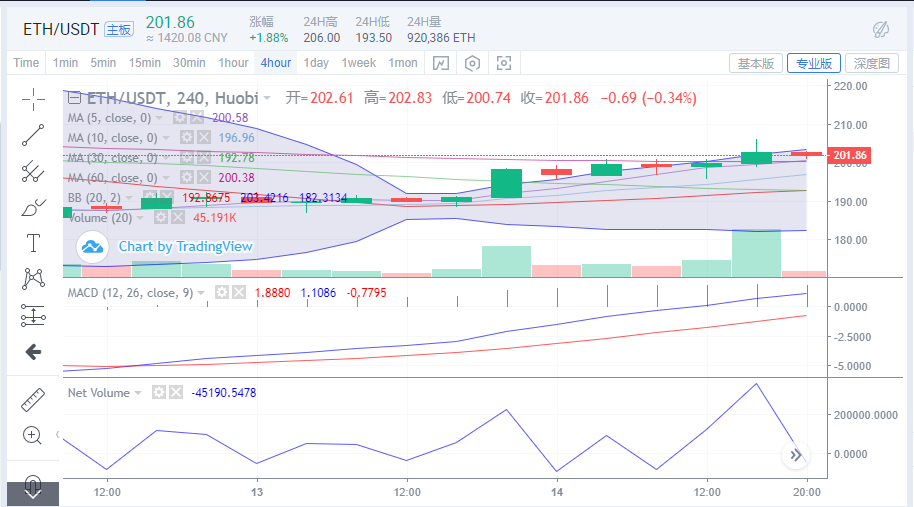Switch to 1mon interval
The width and height of the screenshot is (914, 507).
tap(403, 63)
